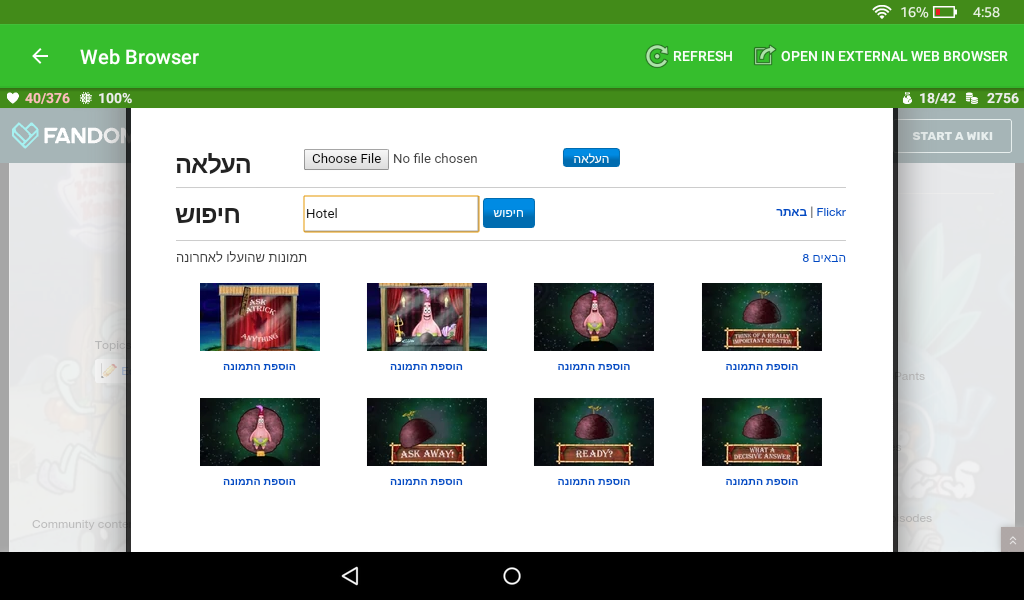Click add-image link under second-row Patrick turban image

point(259,481)
